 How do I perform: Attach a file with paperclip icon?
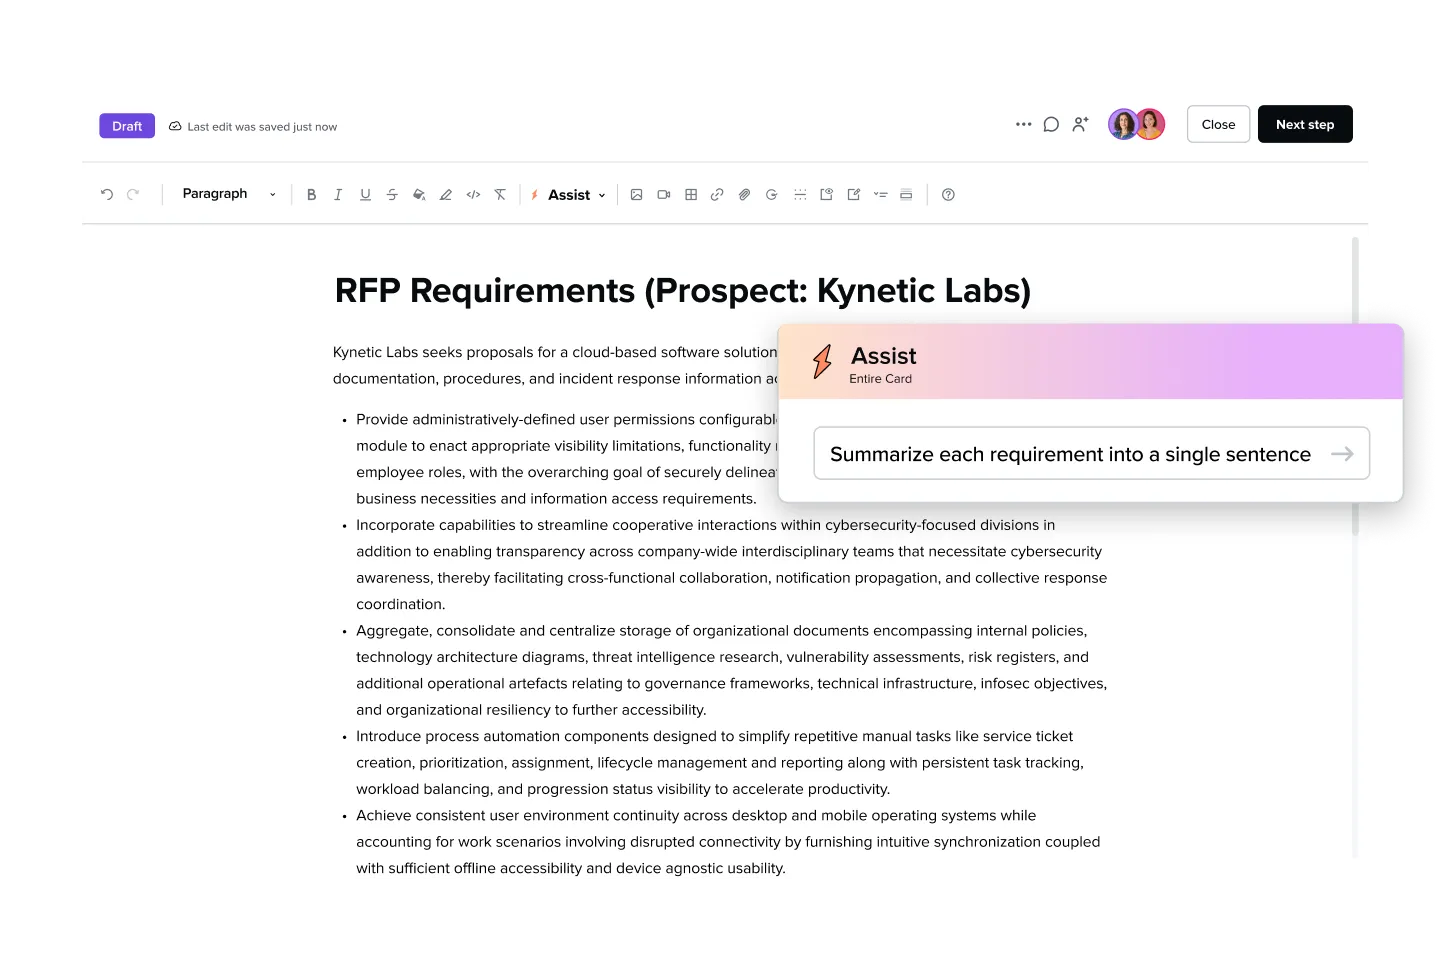coord(744,195)
